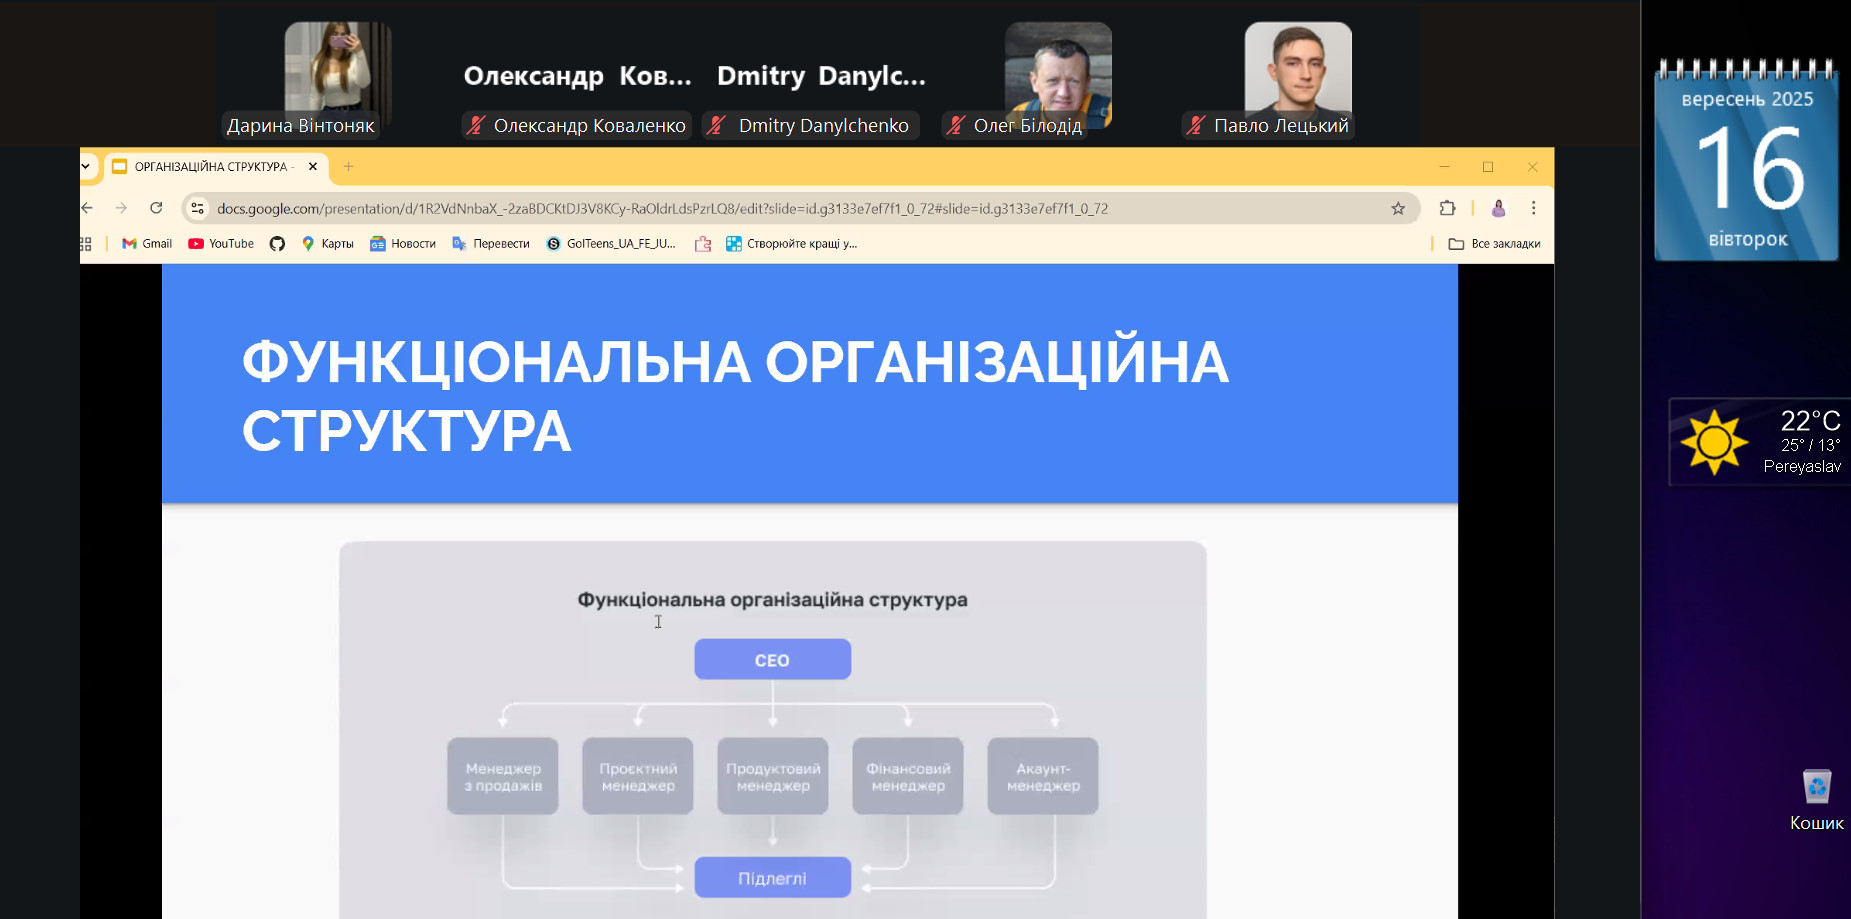The image size is (1851, 919).
Task: Open the GitHub bookmark icon
Action: [277, 244]
